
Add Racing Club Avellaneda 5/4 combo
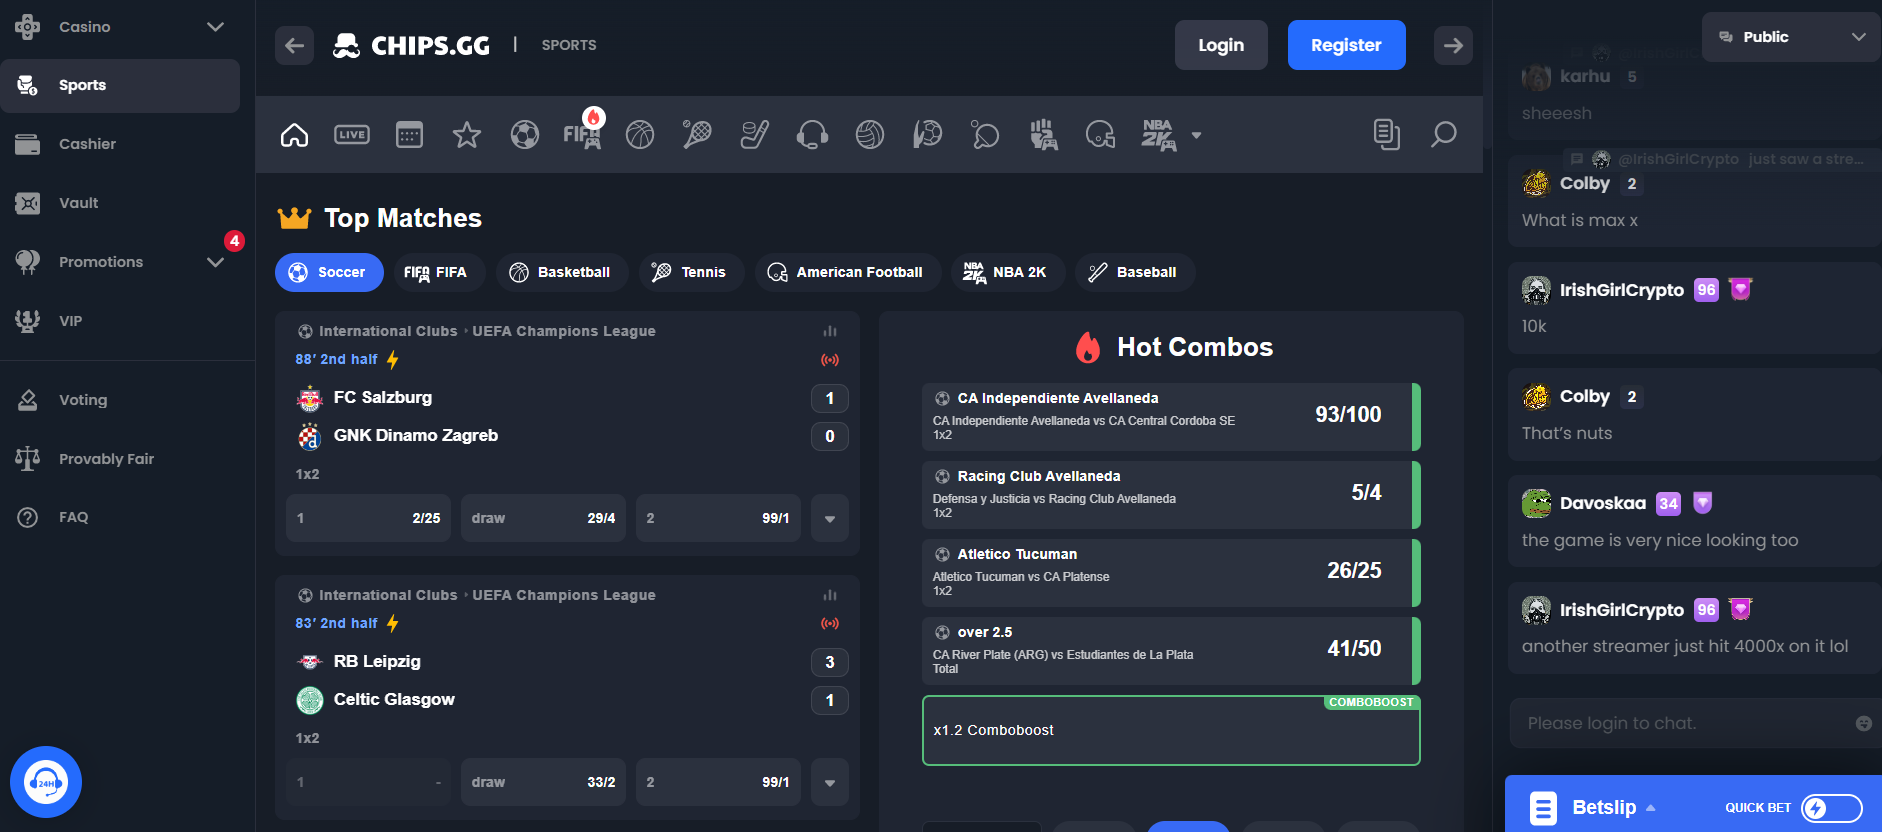point(1171,495)
